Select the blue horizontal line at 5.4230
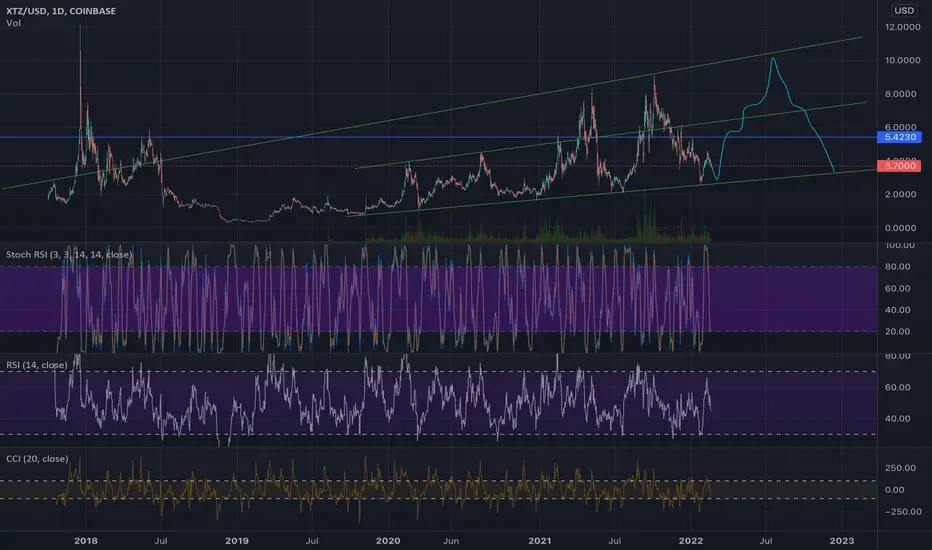 [439, 137]
